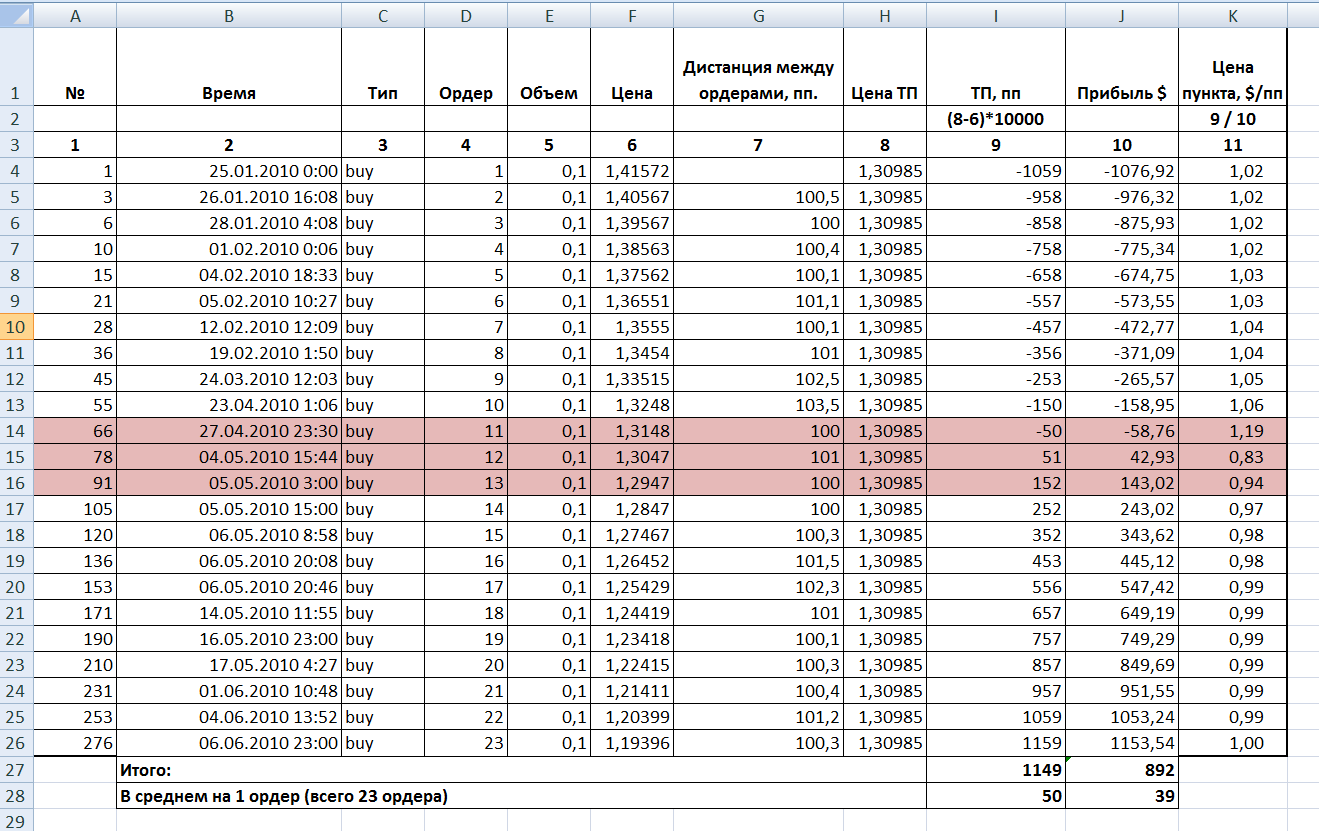Select distance cell 101,5

click(x=758, y=561)
